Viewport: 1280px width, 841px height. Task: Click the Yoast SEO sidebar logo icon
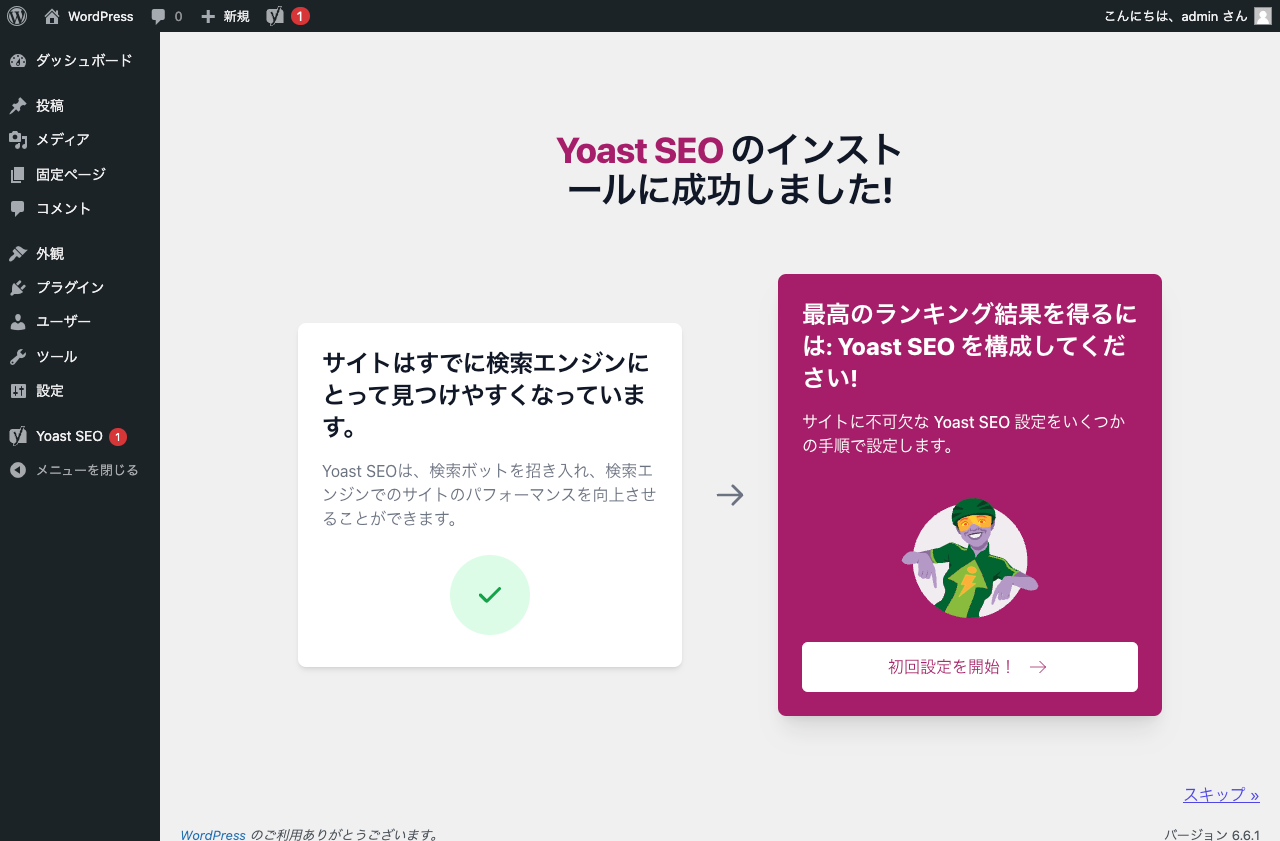click(x=18, y=436)
